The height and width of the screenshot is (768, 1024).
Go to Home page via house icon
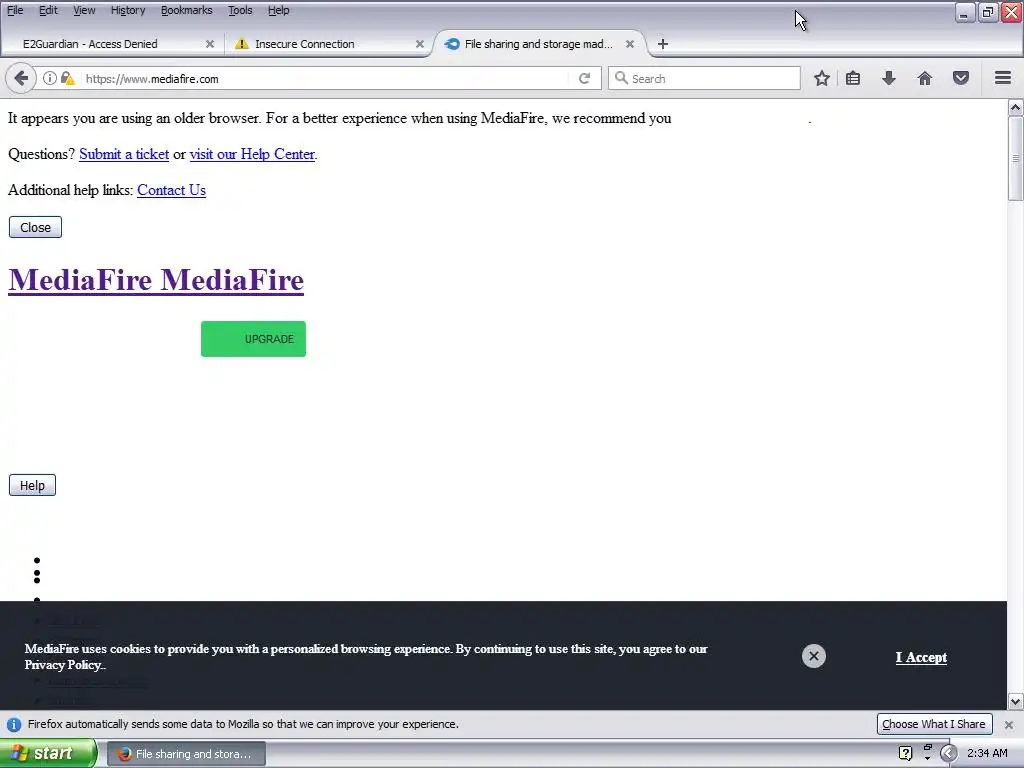(925, 78)
